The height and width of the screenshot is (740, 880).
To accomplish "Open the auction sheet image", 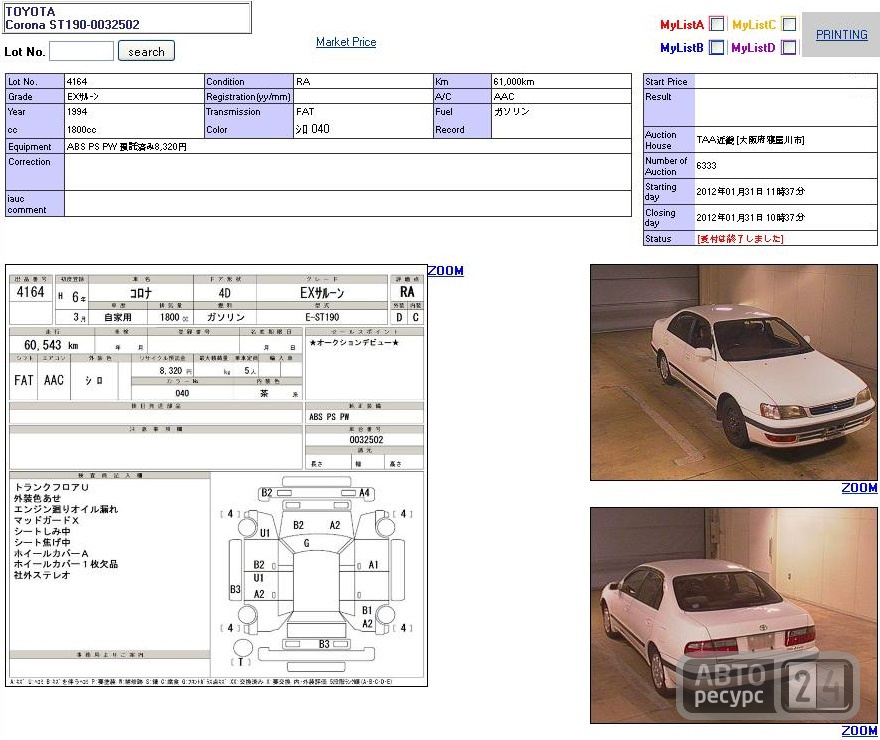I will [x=217, y=476].
